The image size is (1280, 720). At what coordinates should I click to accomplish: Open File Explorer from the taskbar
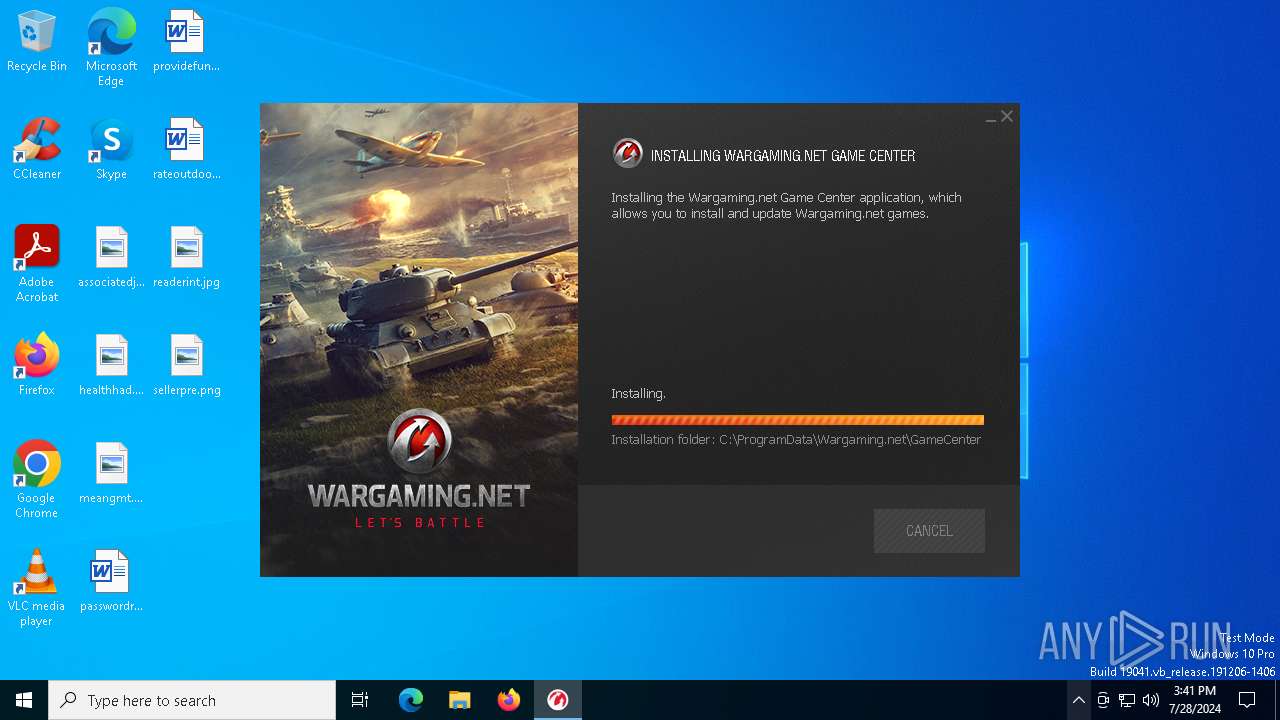tap(460, 700)
